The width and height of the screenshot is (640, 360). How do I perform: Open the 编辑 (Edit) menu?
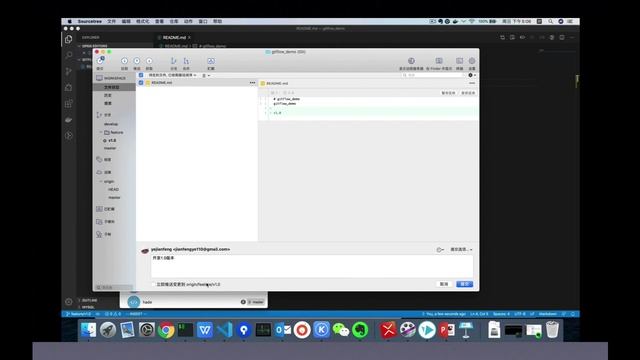click(x=126, y=21)
